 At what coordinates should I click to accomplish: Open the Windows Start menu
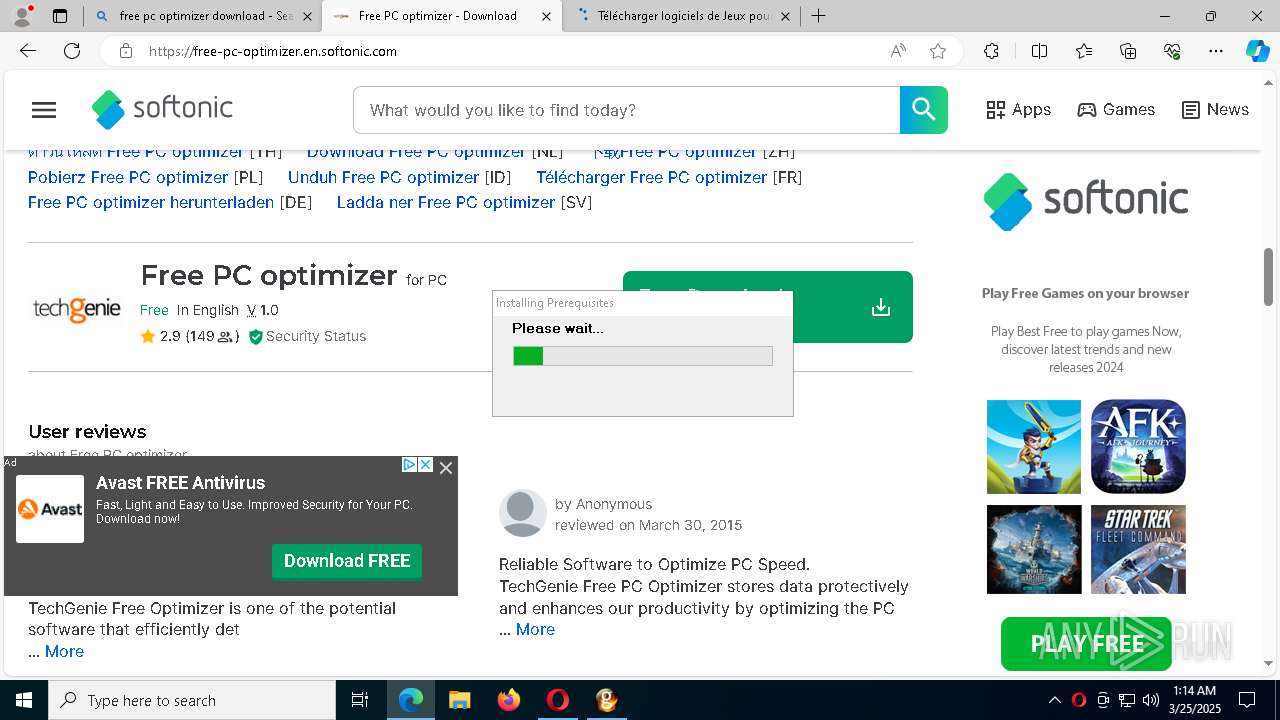[24, 700]
